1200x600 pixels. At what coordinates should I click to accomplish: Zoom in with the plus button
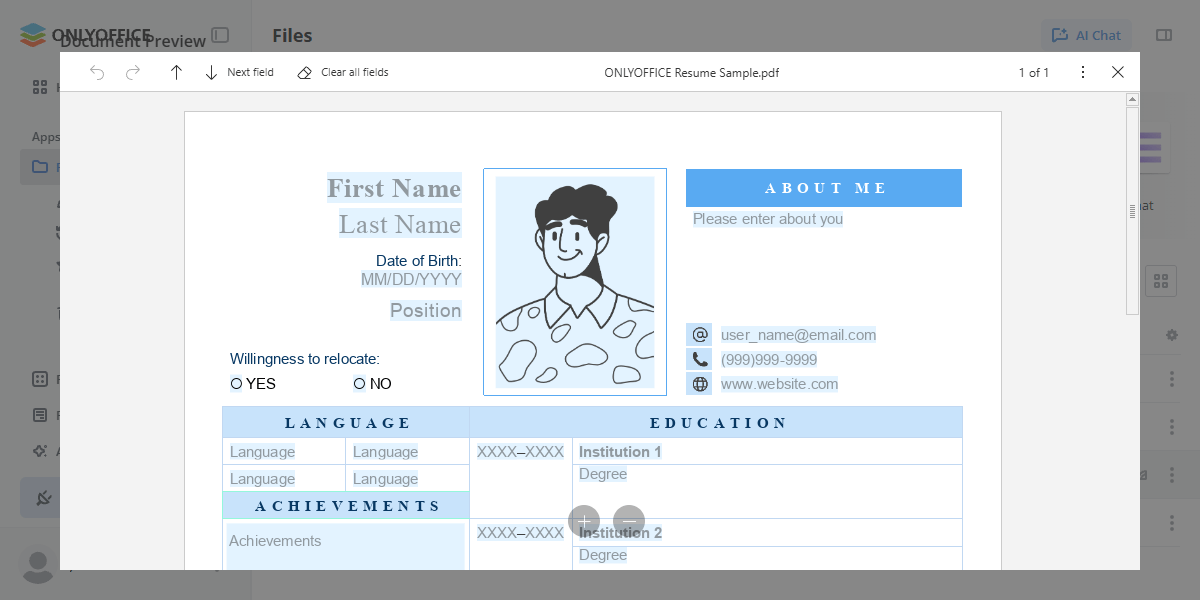(584, 521)
